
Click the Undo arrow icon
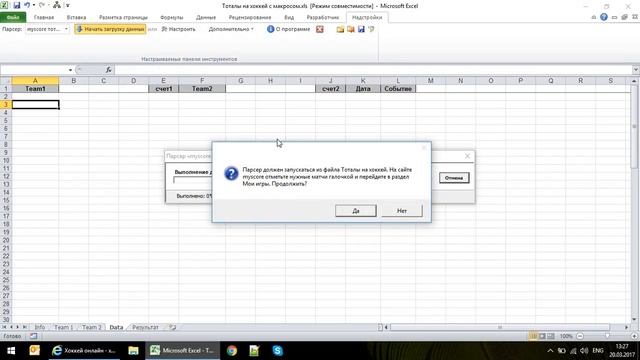click(x=27, y=5)
